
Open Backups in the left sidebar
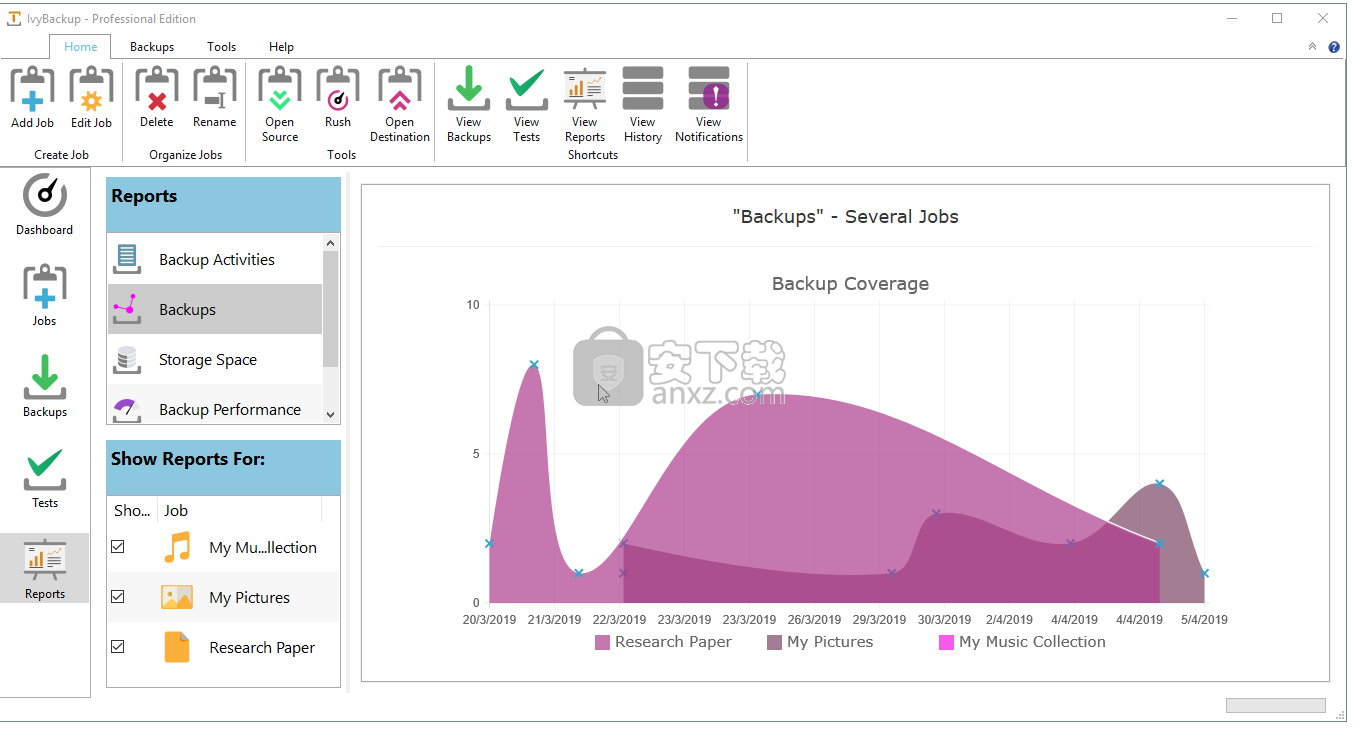click(x=45, y=387)
